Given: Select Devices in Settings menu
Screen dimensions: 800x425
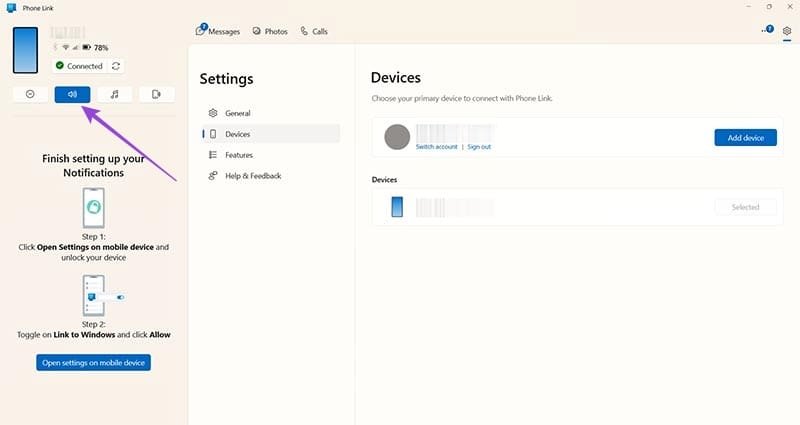Looking at the screenshot, I should 271,134.
